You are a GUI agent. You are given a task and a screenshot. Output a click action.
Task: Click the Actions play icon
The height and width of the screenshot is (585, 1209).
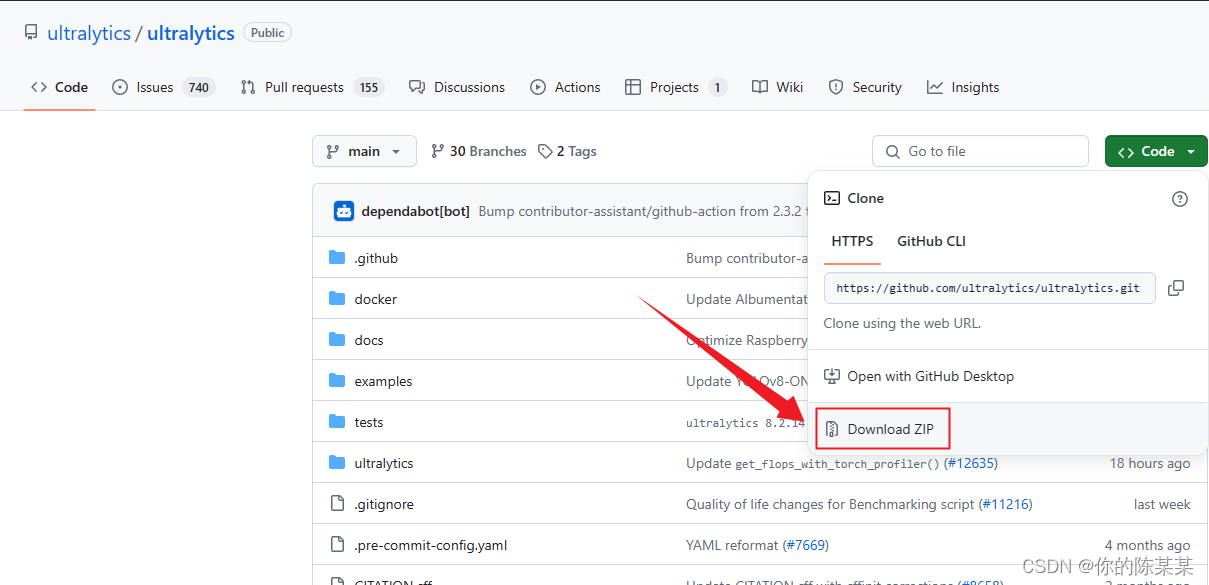(x=538, y=87)
